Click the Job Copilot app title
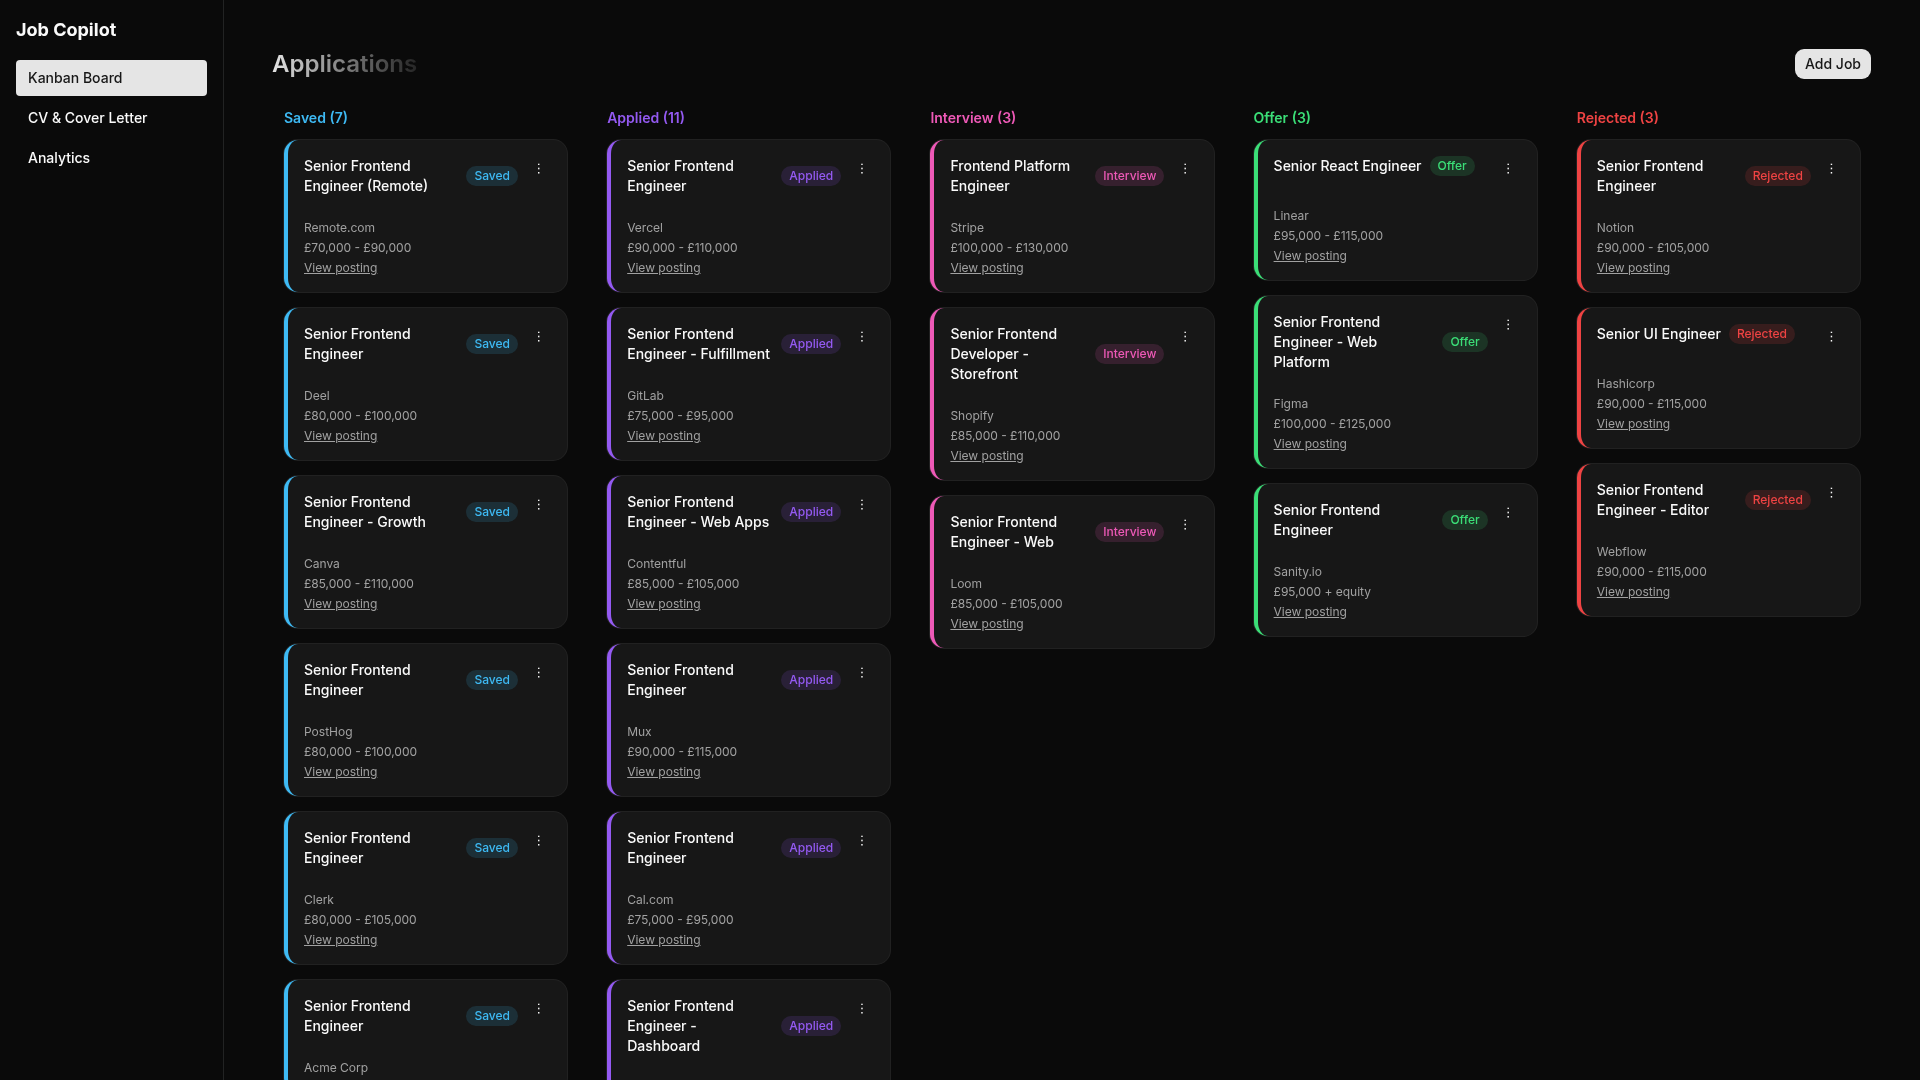The height and width of the screenshot is (1080, 1920). click(66, 30)
